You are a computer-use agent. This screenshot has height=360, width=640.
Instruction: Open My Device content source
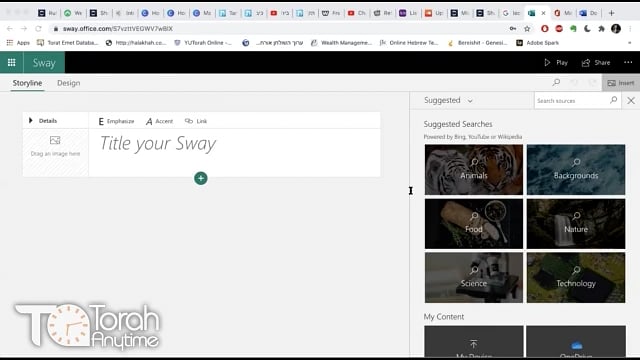(x=473, y=342)
